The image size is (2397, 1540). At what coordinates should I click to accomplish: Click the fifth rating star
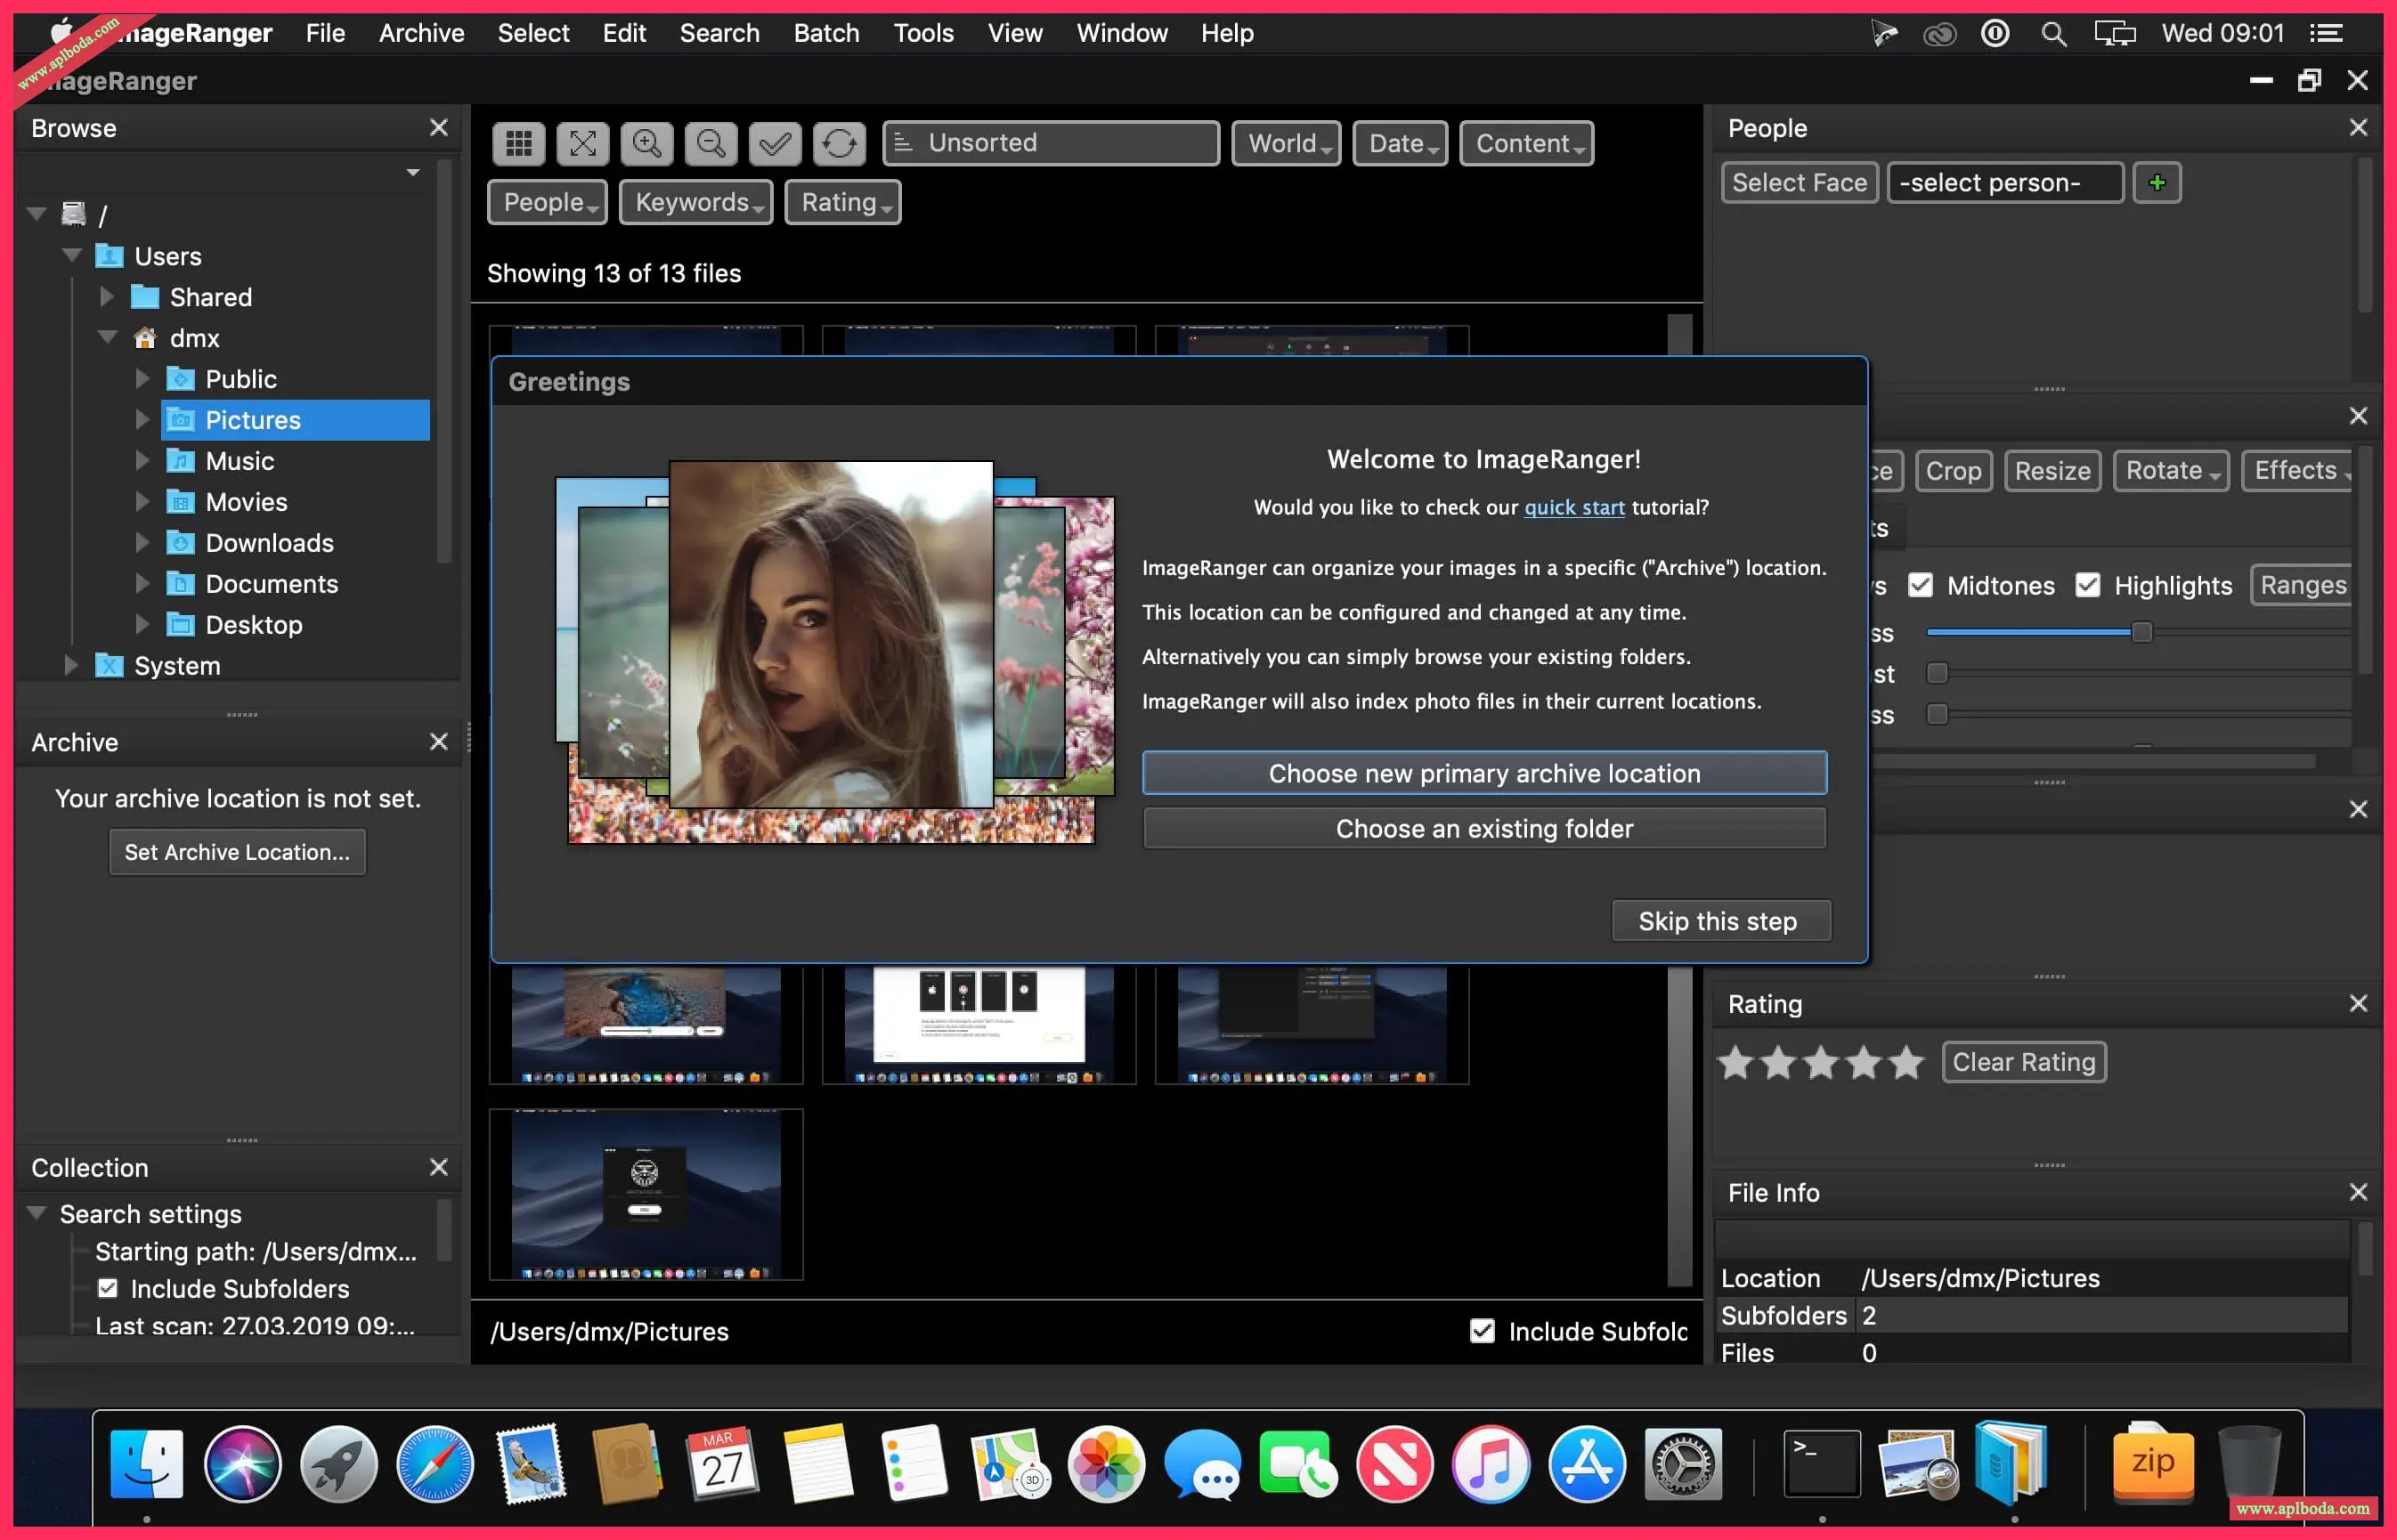click(x=1906, y=1062)
